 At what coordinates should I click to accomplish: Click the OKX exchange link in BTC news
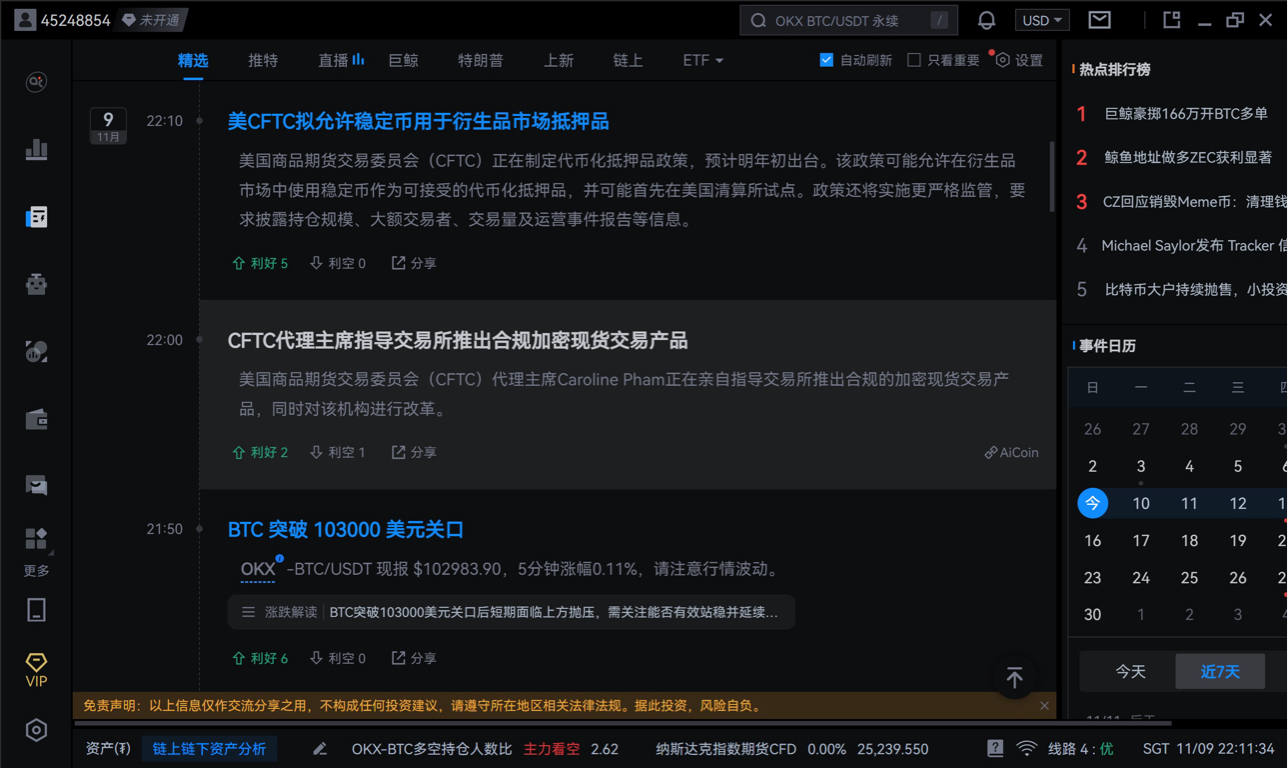click(x=258, y=569)
